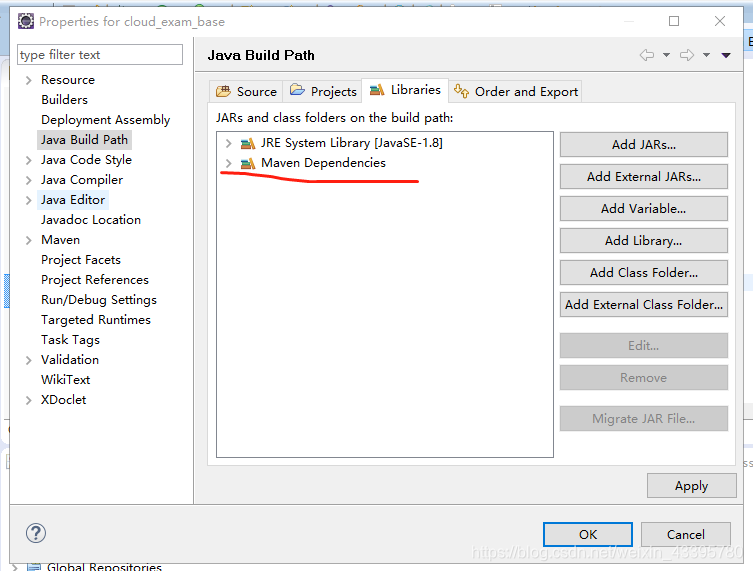This screenshot has height=571, width=753.
Task: Click the Apply button
Action: pyautogui.click(x=692, y=486)
